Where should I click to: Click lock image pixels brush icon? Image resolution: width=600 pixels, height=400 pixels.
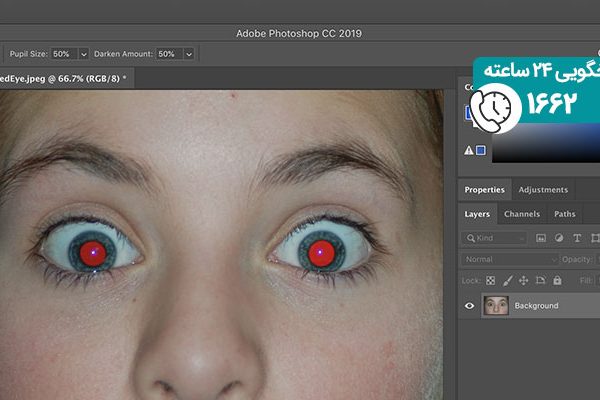pos(507,282)
